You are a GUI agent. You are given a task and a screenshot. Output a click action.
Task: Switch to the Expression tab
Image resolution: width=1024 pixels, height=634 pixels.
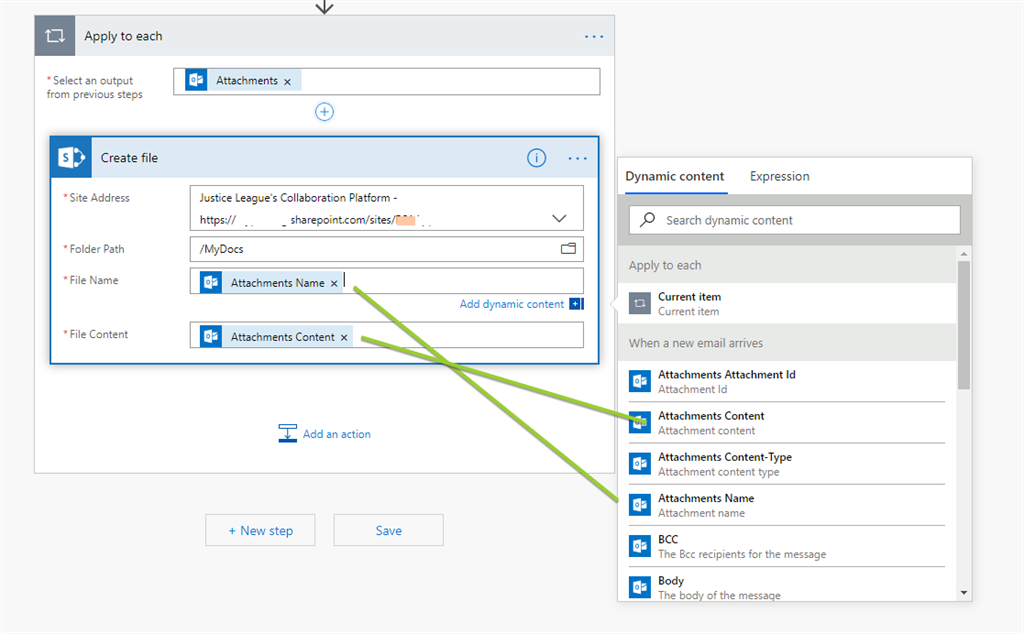[x=779, y=176]
